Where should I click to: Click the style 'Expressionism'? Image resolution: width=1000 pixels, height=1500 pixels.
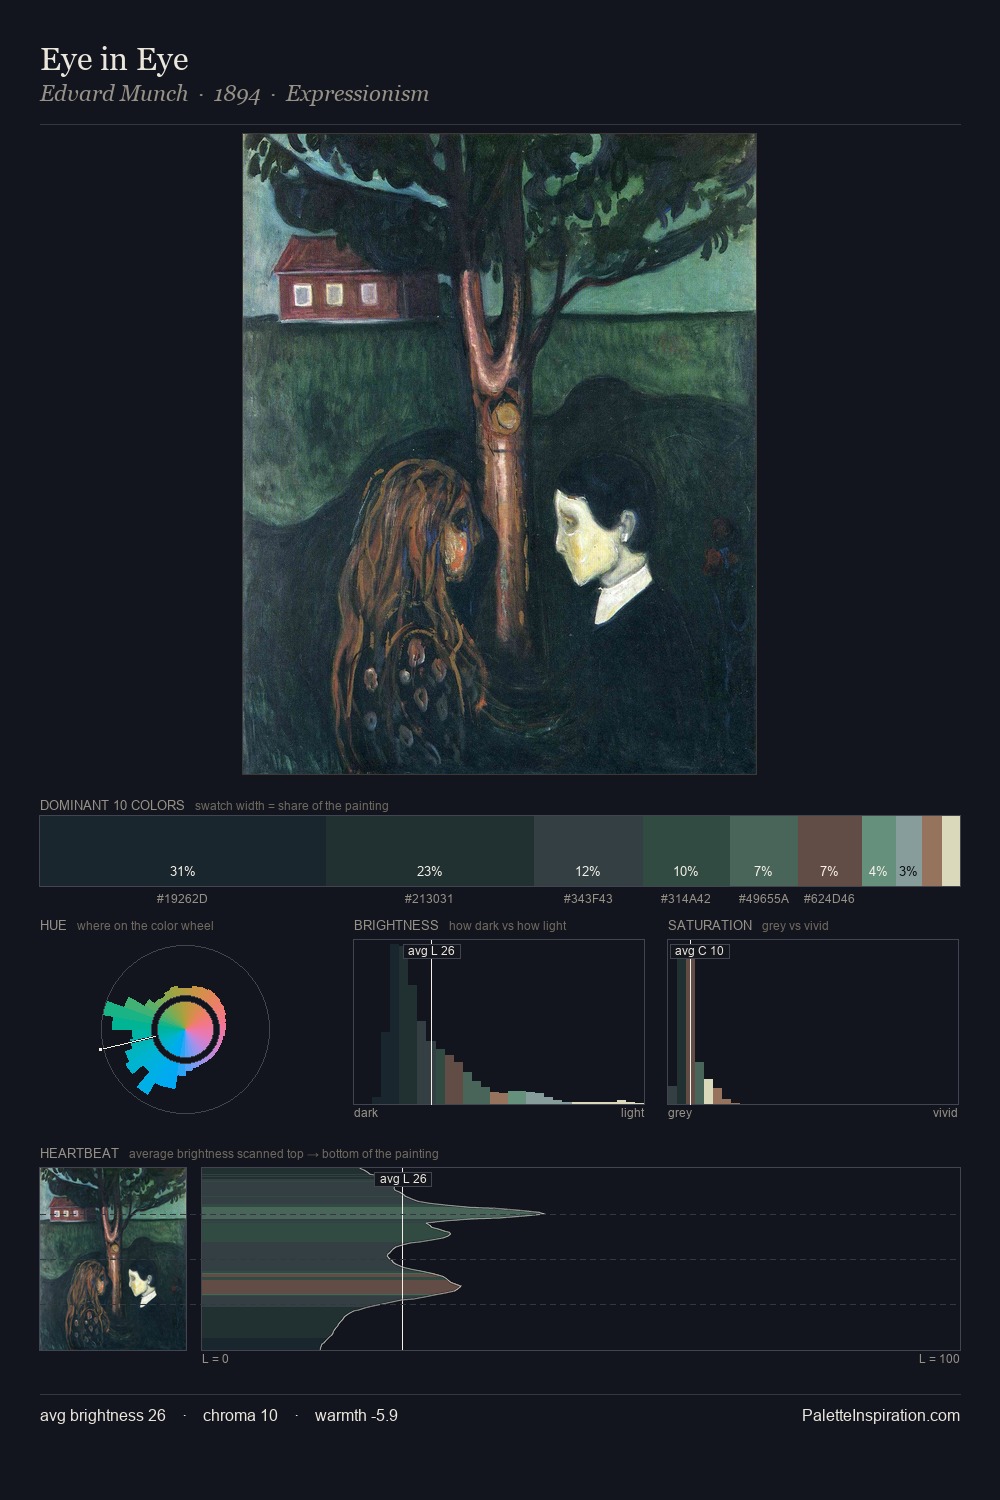(x=357, y=94)
